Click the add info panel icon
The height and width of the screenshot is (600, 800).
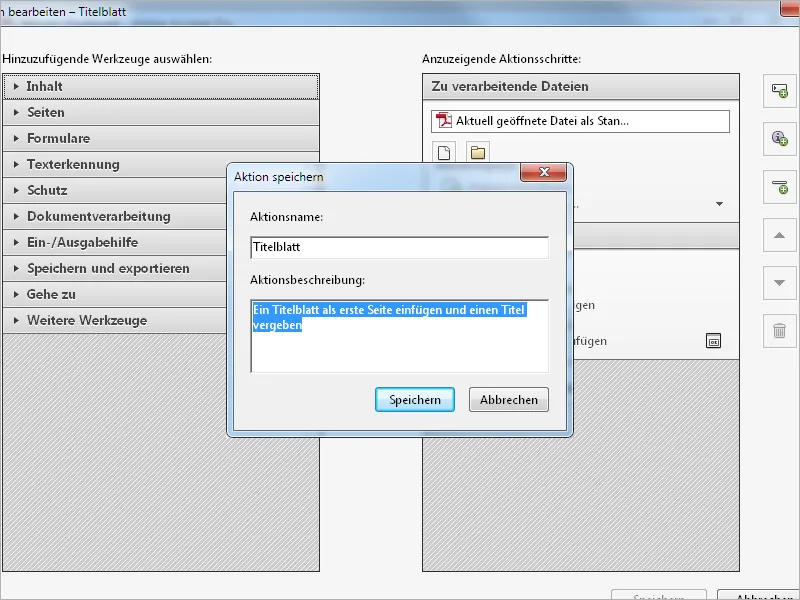tap(780, 138)
